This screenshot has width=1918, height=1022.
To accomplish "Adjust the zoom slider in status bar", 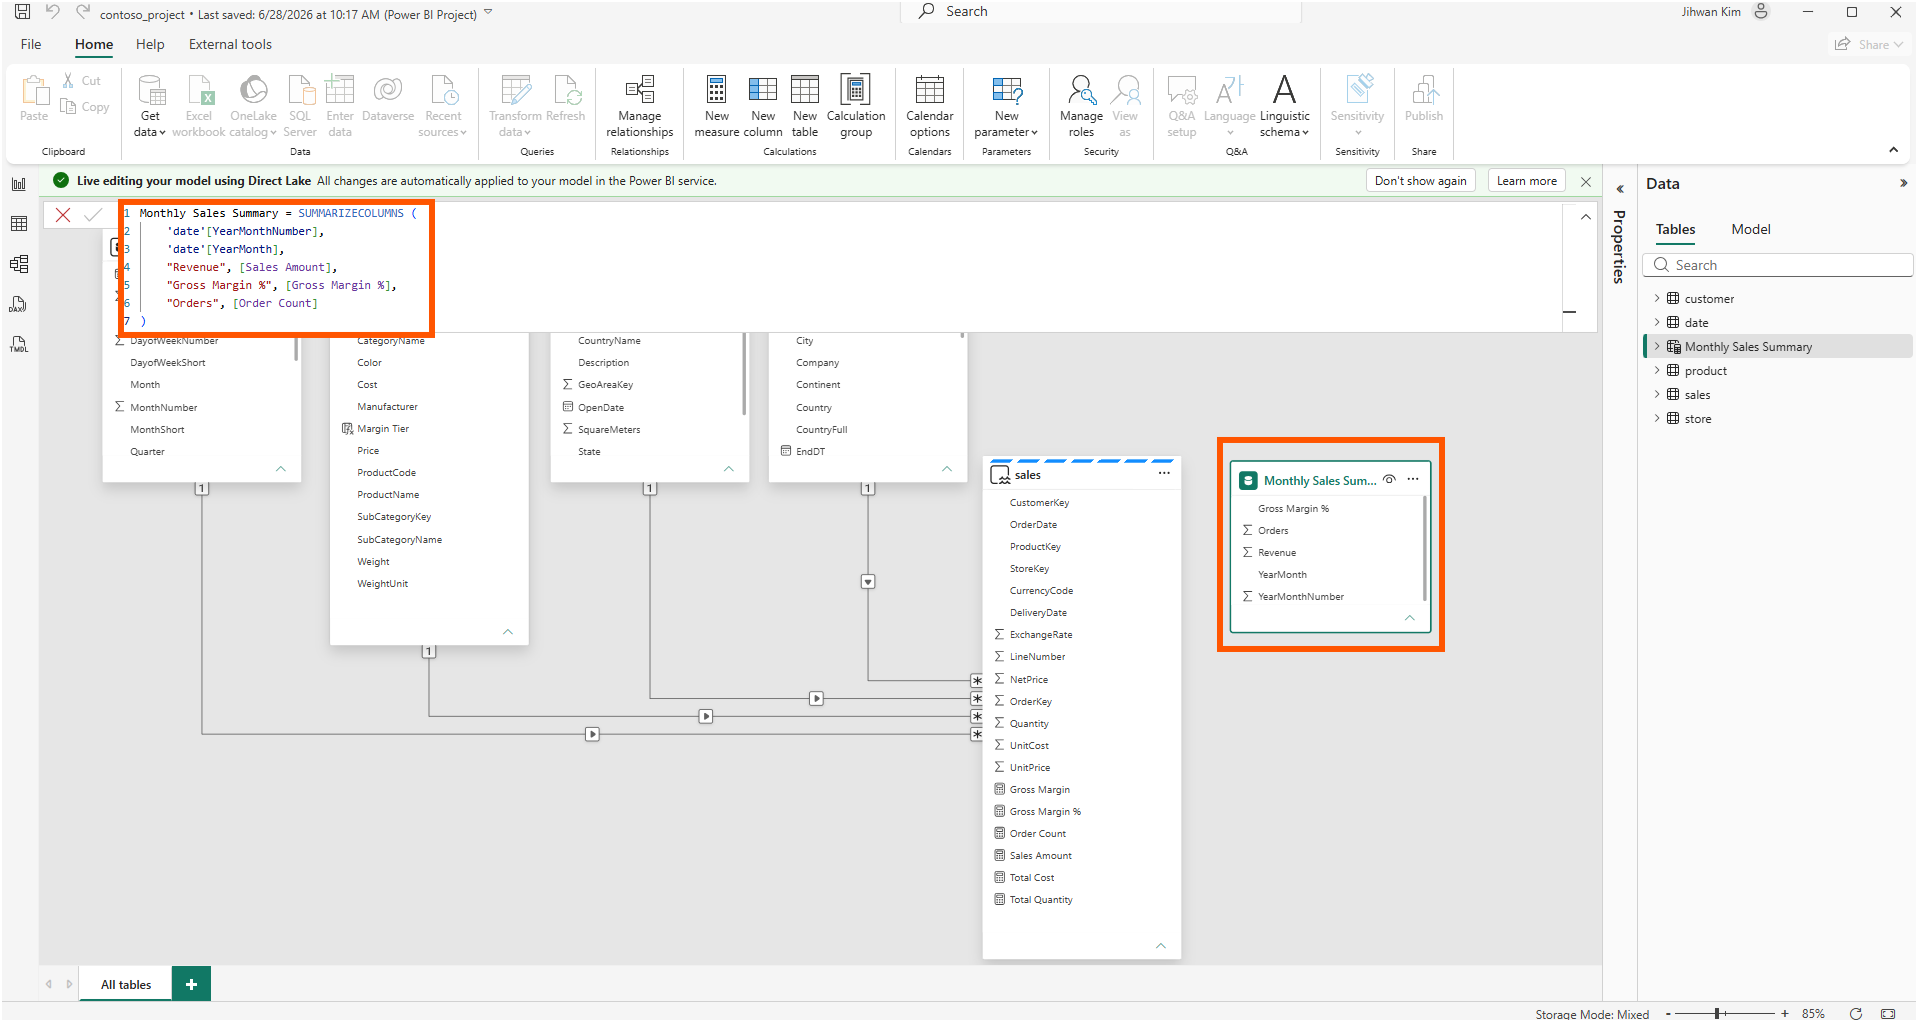I will pos(1717,1013).
